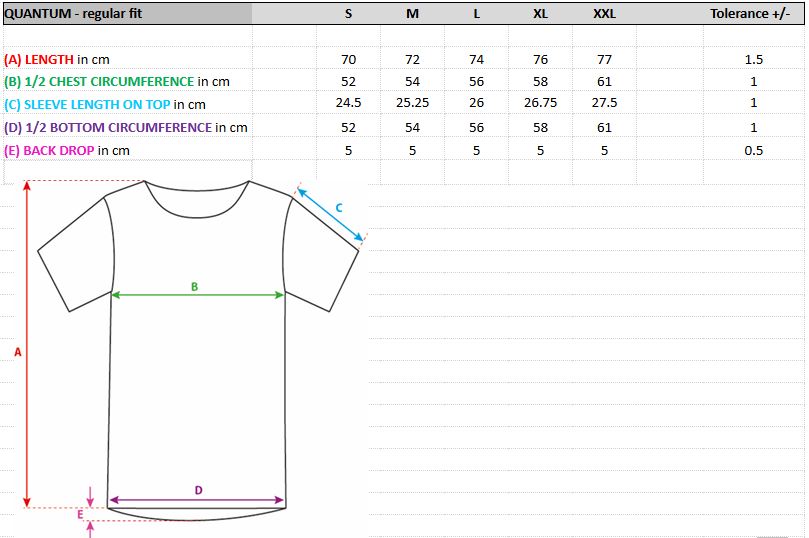Select the S size column header

[348, 14]
